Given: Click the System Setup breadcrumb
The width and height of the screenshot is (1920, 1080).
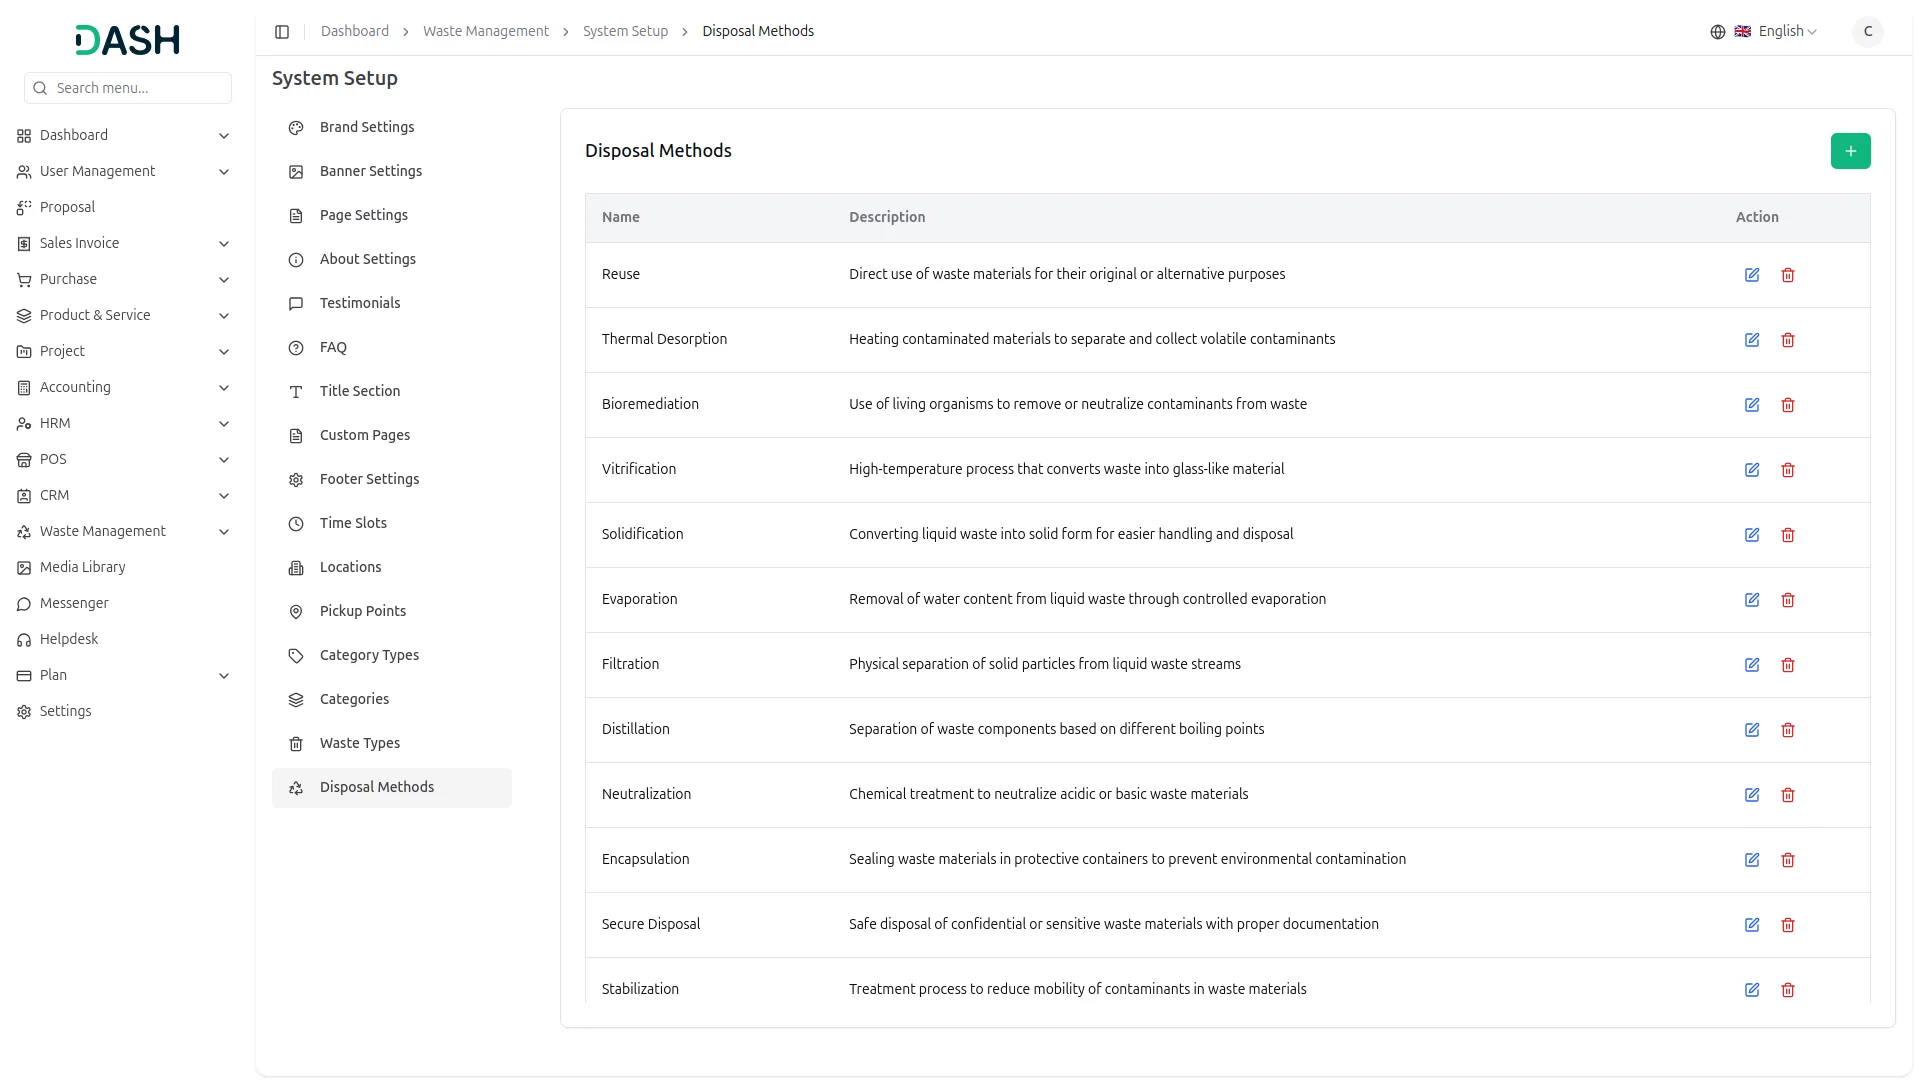Looking at the screenshot, I should click(625, 32).
